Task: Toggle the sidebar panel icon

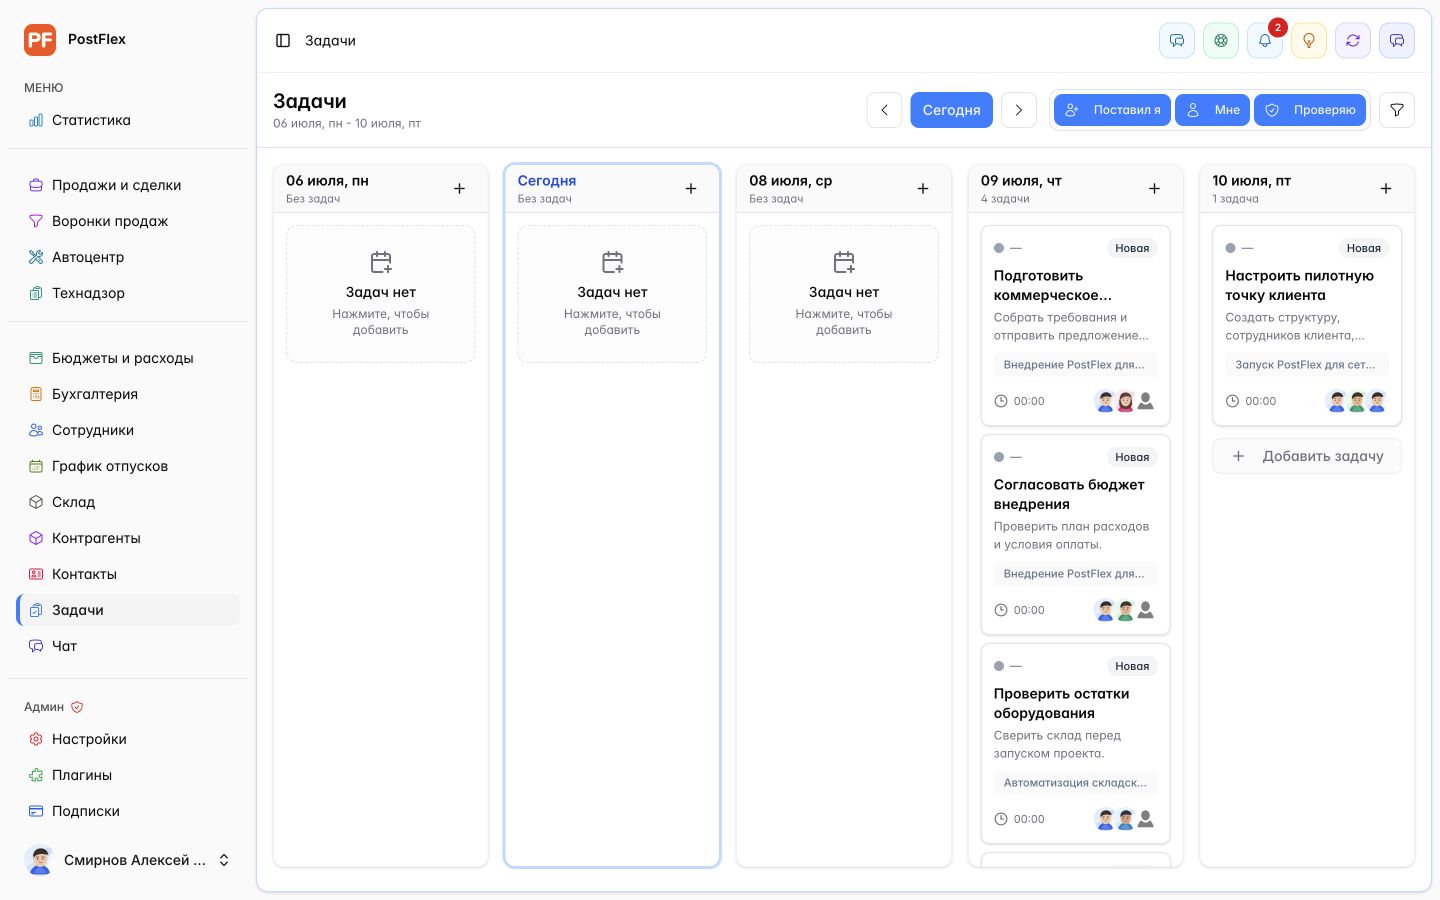Action: [x=283, y=41]
